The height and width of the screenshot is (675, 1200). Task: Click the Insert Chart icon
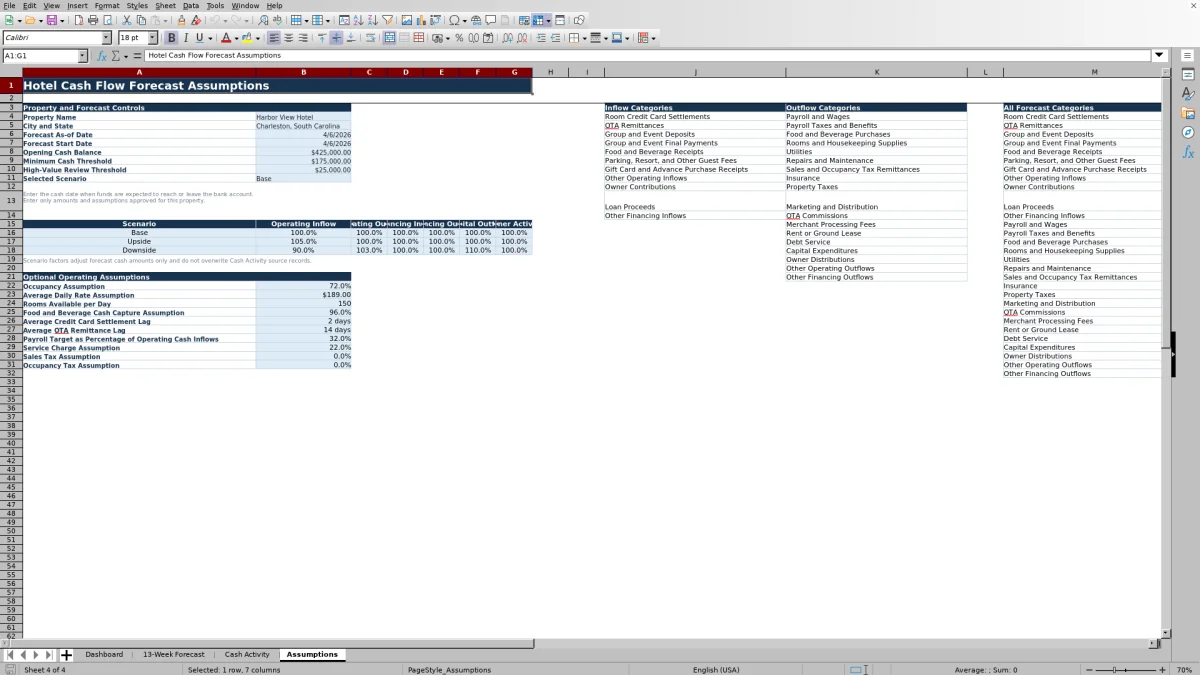coord(421,20)
